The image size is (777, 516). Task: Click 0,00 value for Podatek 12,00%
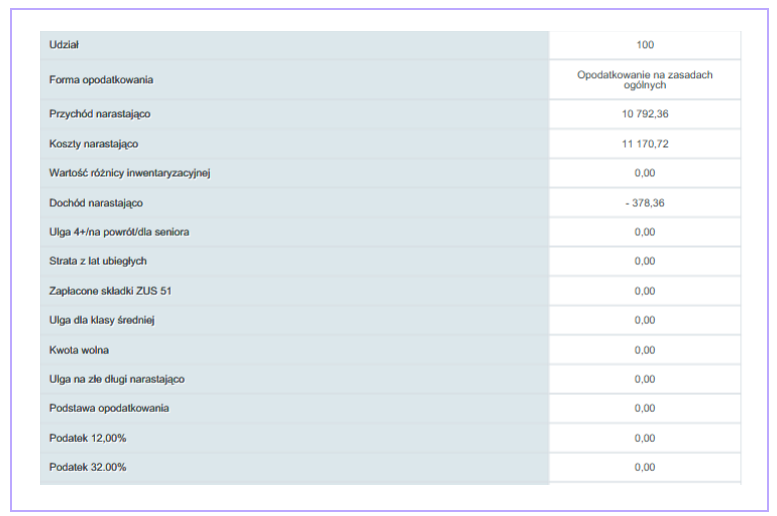click(645, 438)
